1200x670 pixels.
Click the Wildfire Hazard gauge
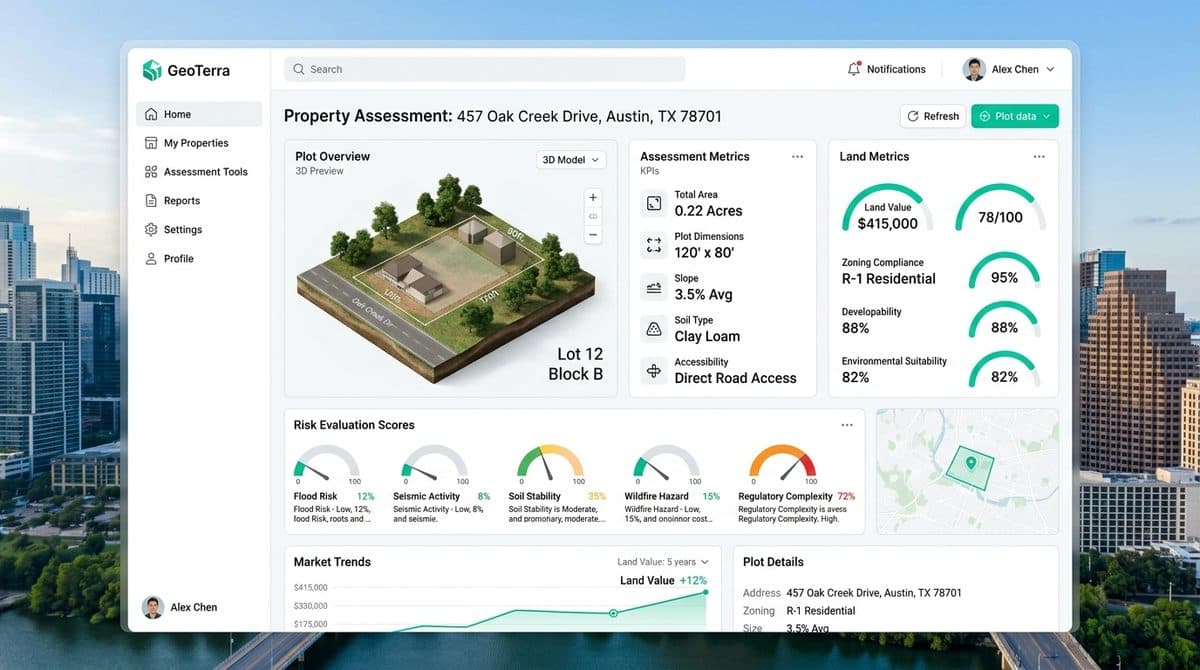(x=666, y=463)
